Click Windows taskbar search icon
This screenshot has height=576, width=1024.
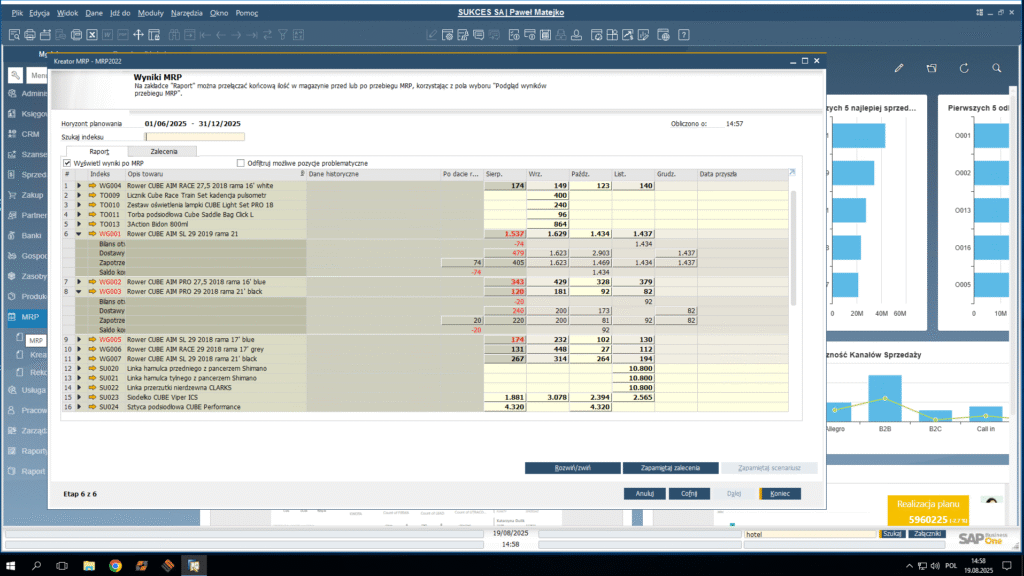pyautogui.click(x=37, y=566)
